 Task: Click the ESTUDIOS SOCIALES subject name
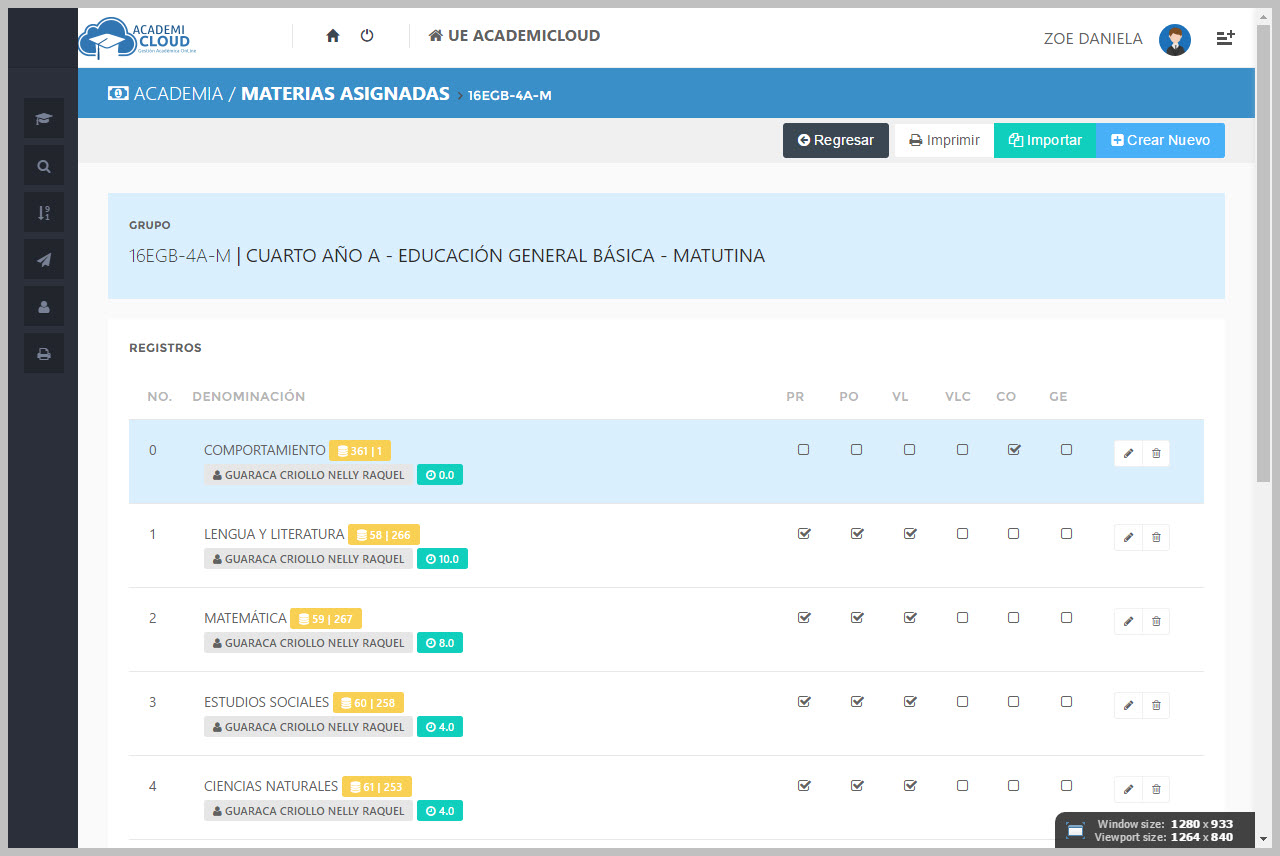tap(266, 702)
